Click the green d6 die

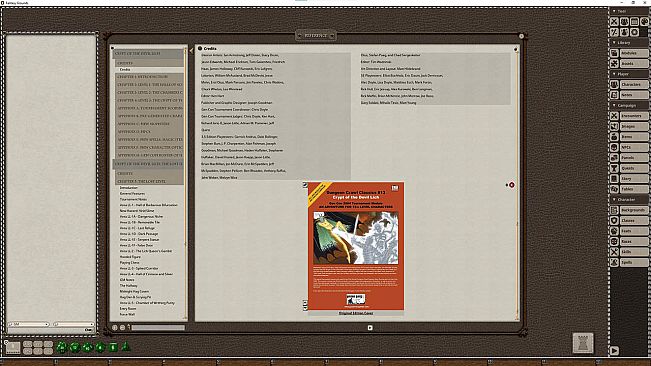pyautogui.click(x=113, y=347)
